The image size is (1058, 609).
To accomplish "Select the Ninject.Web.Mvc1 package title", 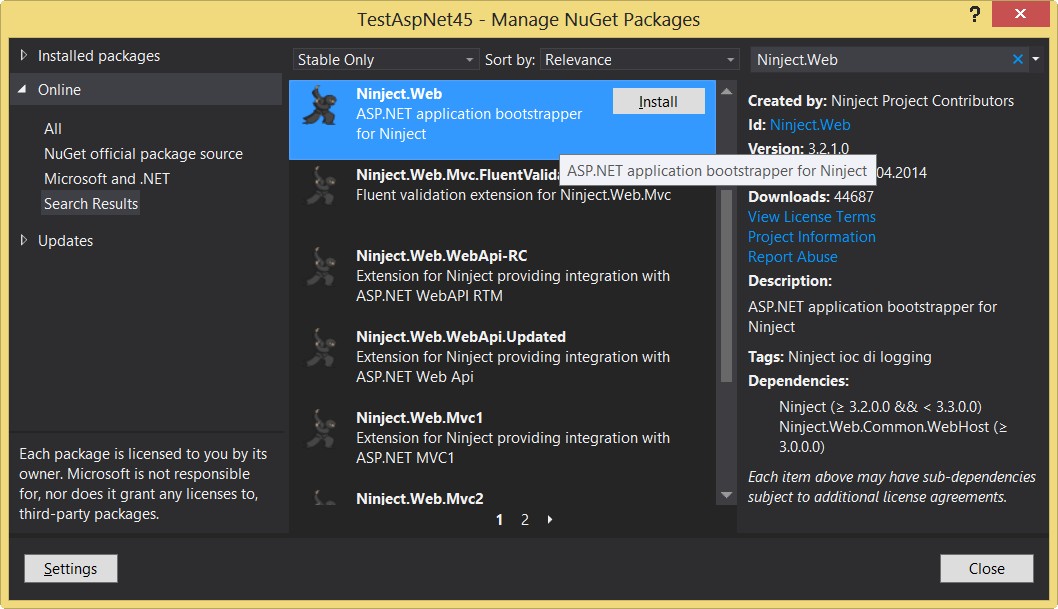I will (419, 417).
